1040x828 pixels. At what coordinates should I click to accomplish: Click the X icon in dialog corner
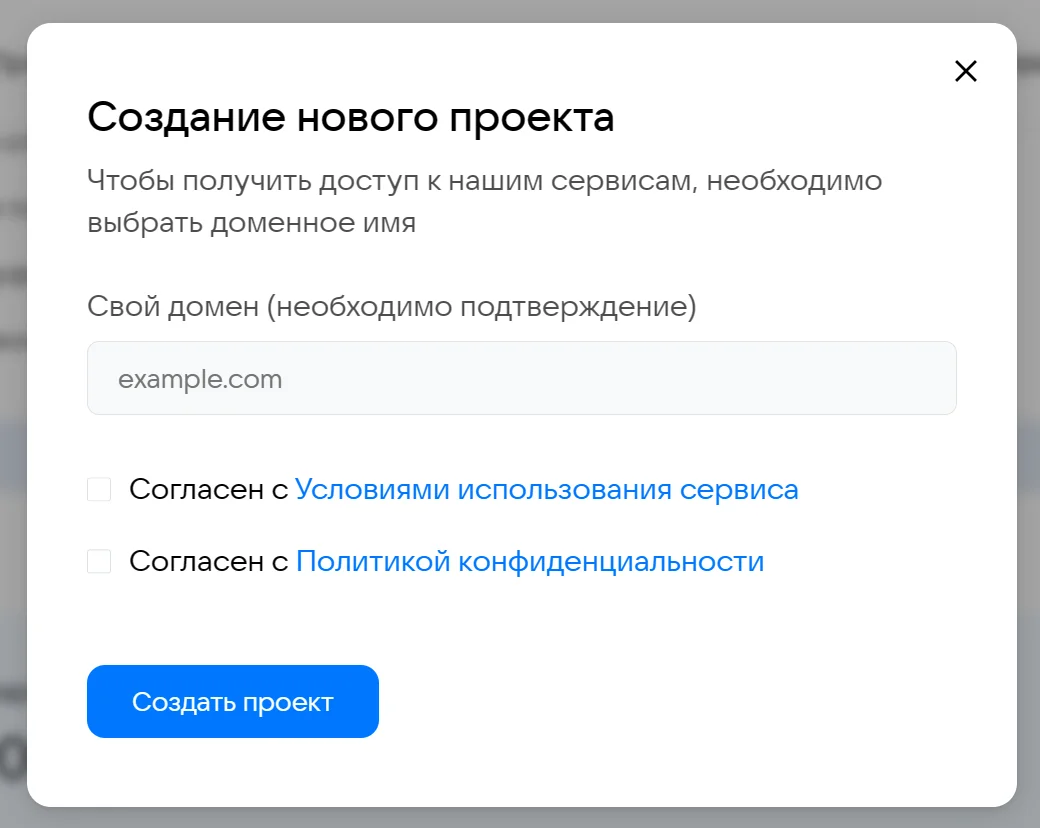[965, 71]
